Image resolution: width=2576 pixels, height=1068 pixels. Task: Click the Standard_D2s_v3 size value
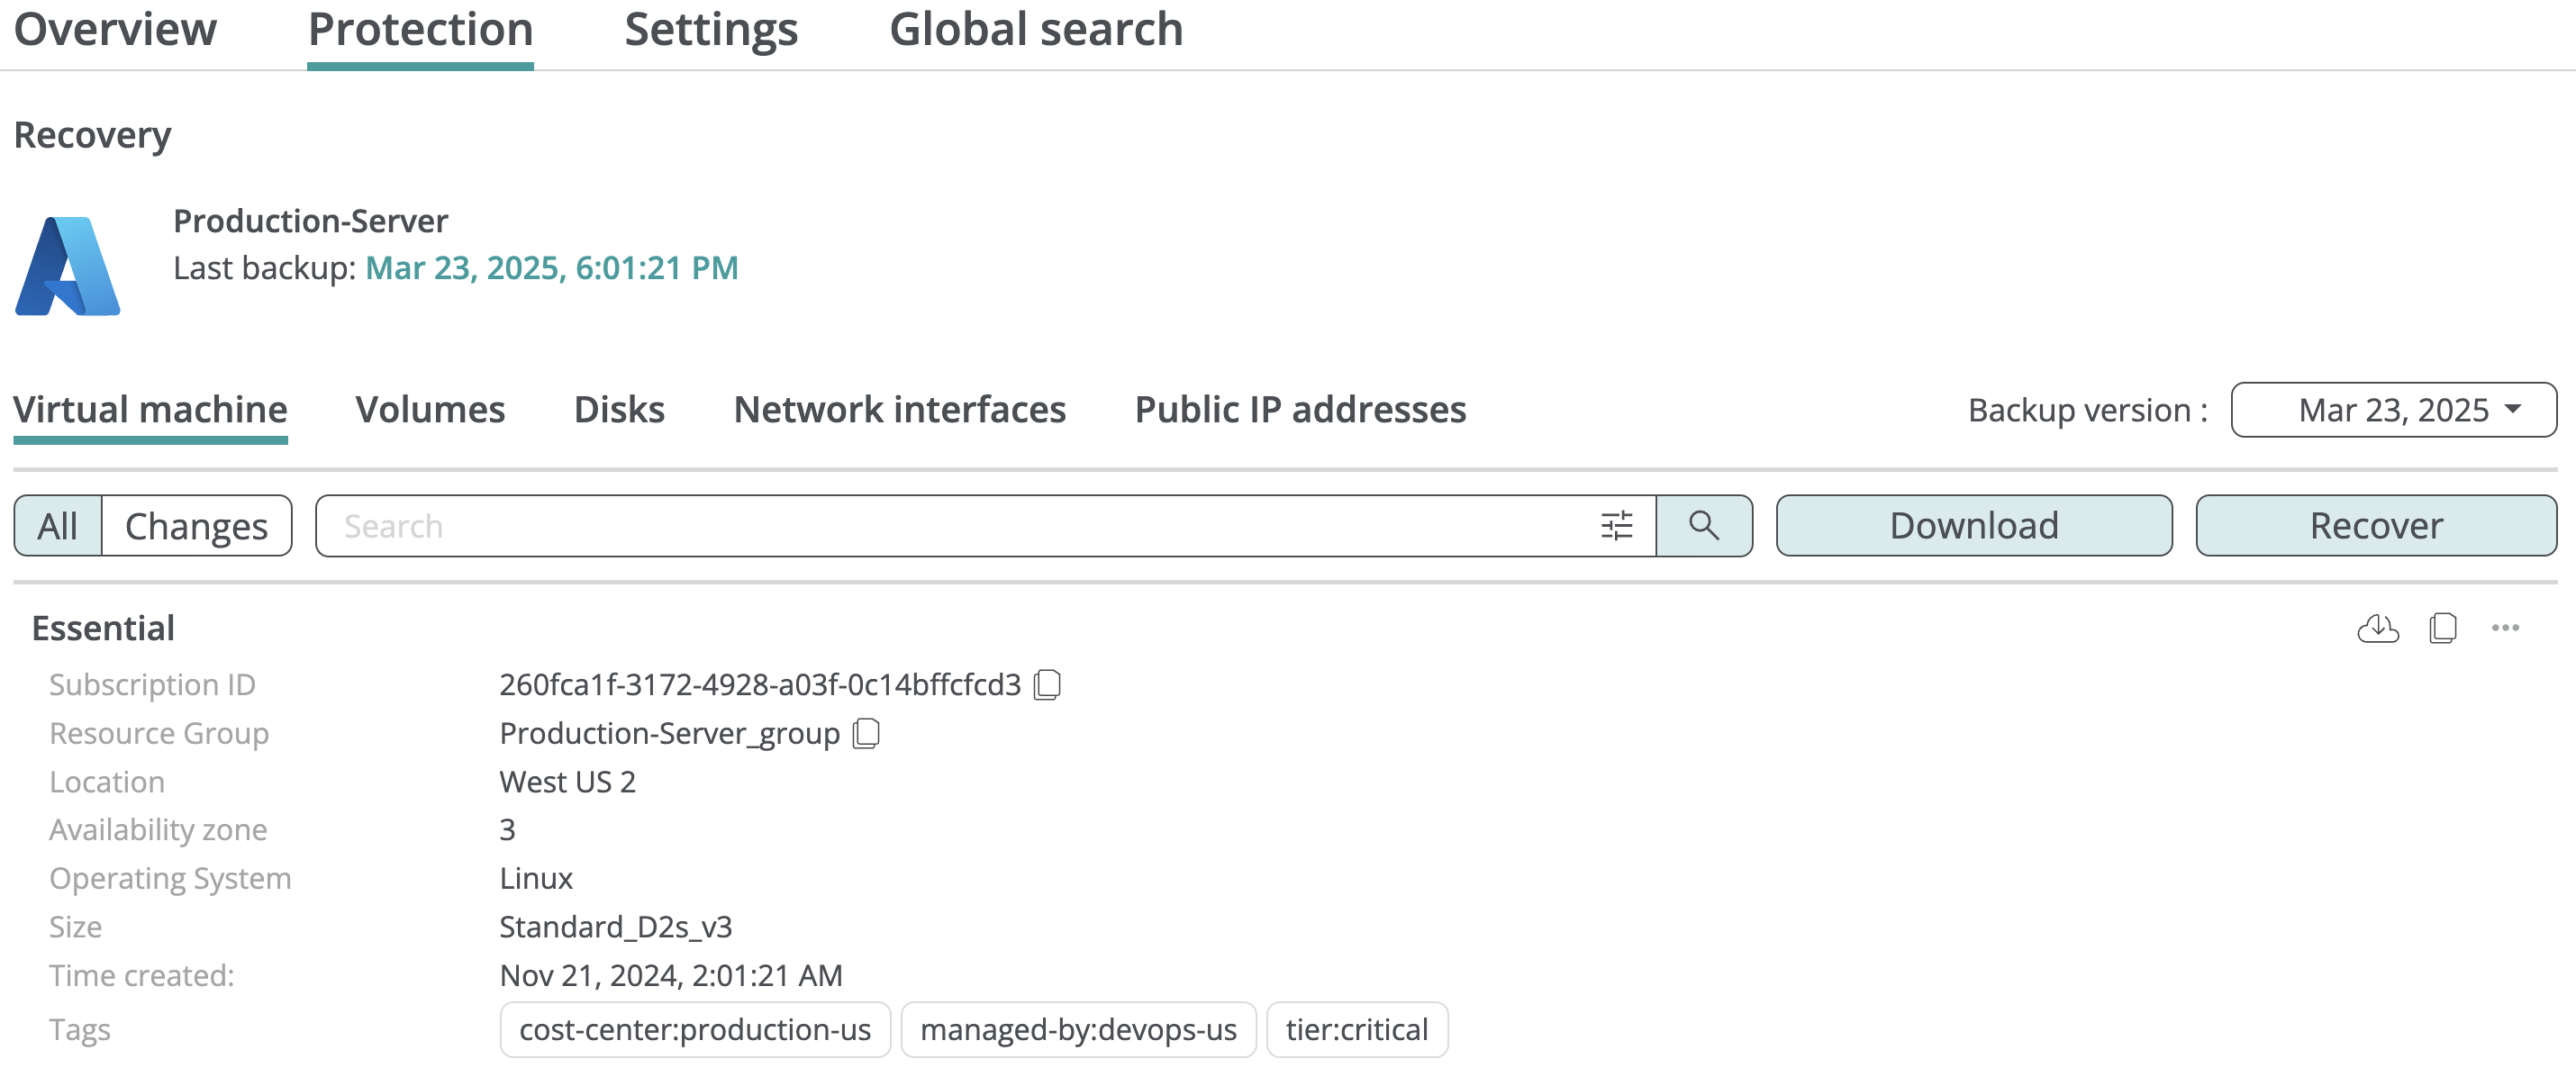pyautogui.click(x=616, y=928)
